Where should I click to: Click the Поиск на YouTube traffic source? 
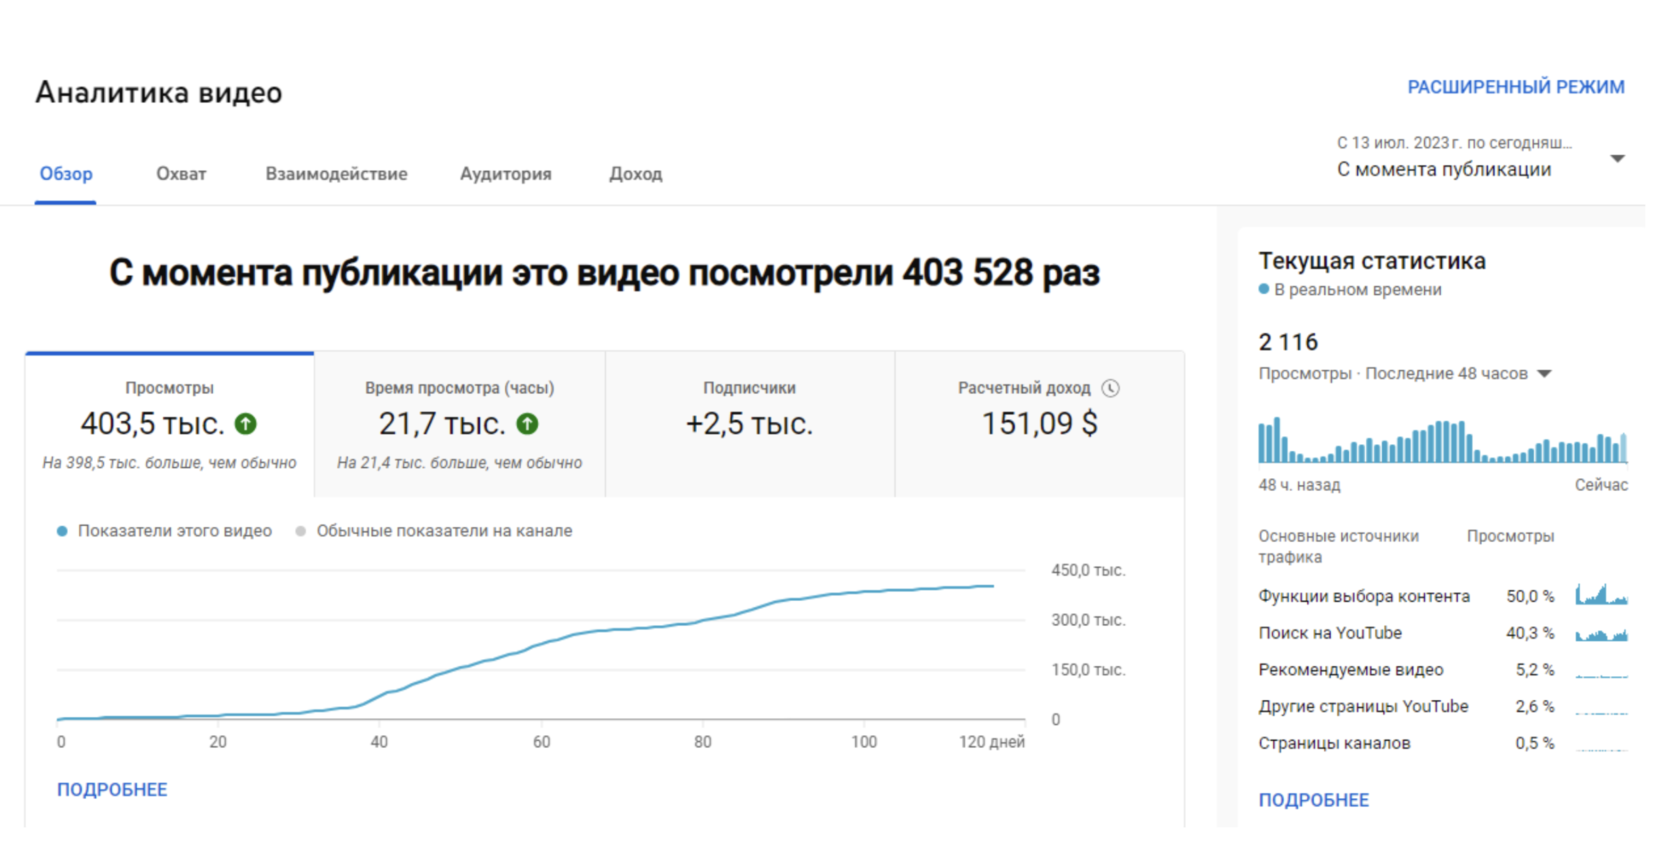1330,633
